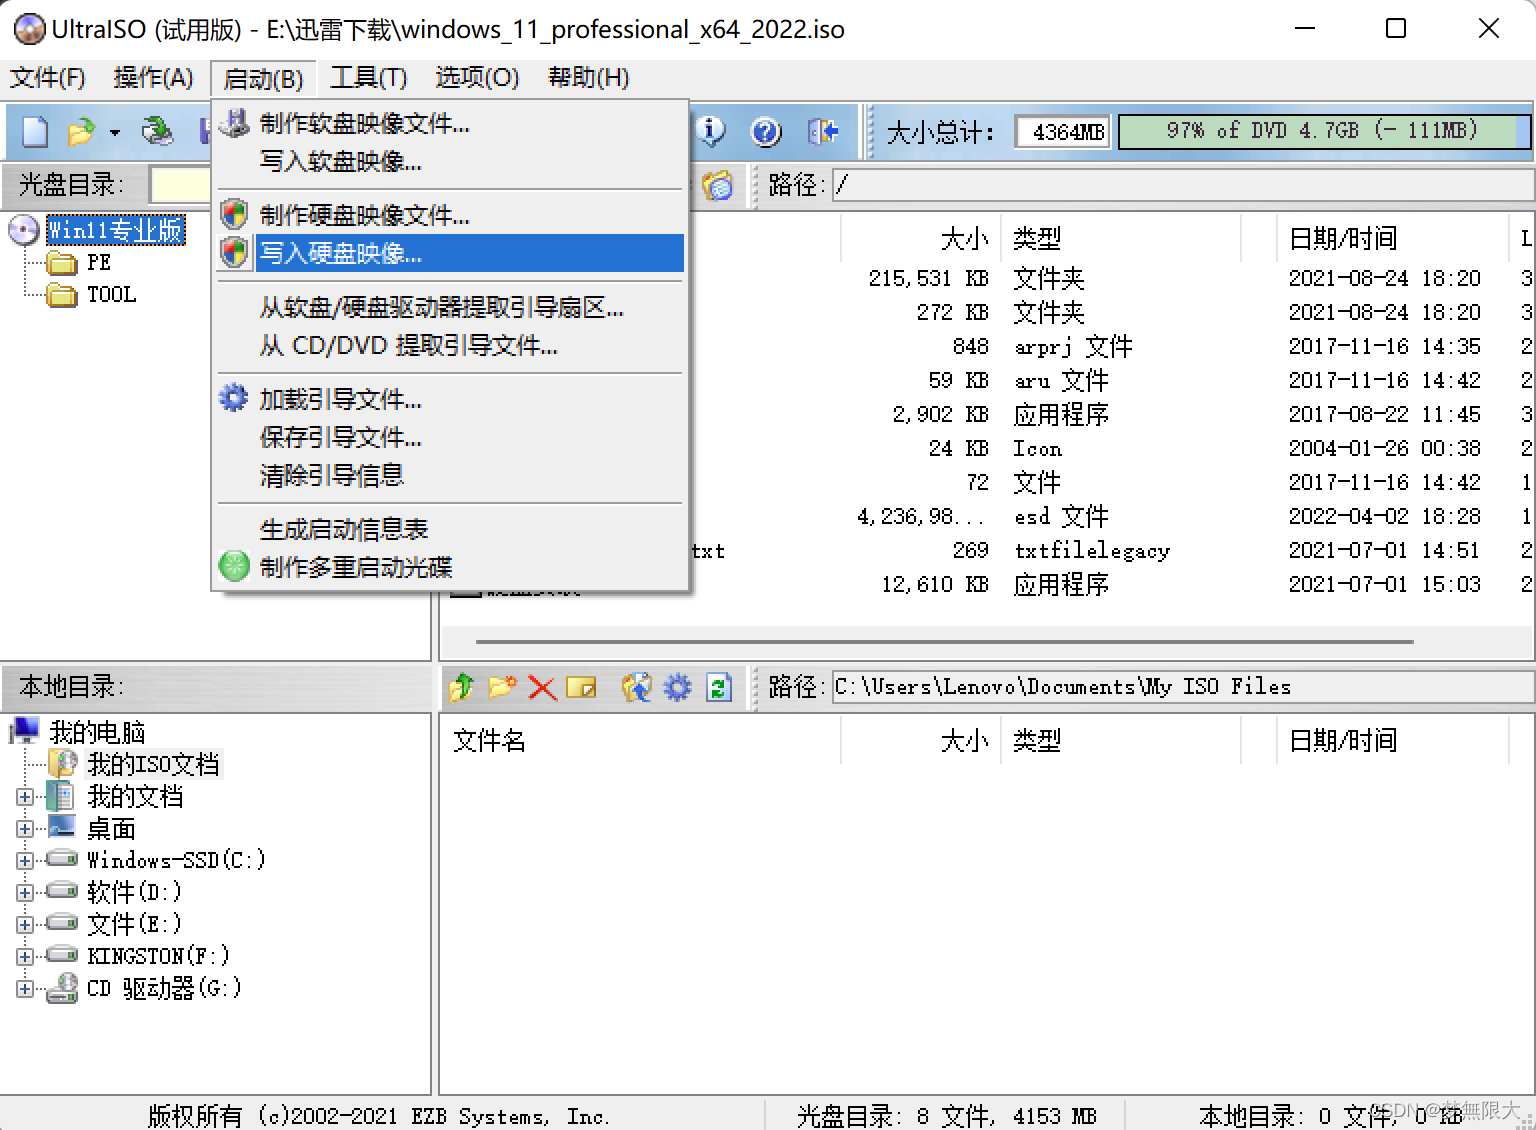Expand the KINGSTON(F:) tree node
This screenshot has height=1130, width=1536.
click(x=25, y=956)
